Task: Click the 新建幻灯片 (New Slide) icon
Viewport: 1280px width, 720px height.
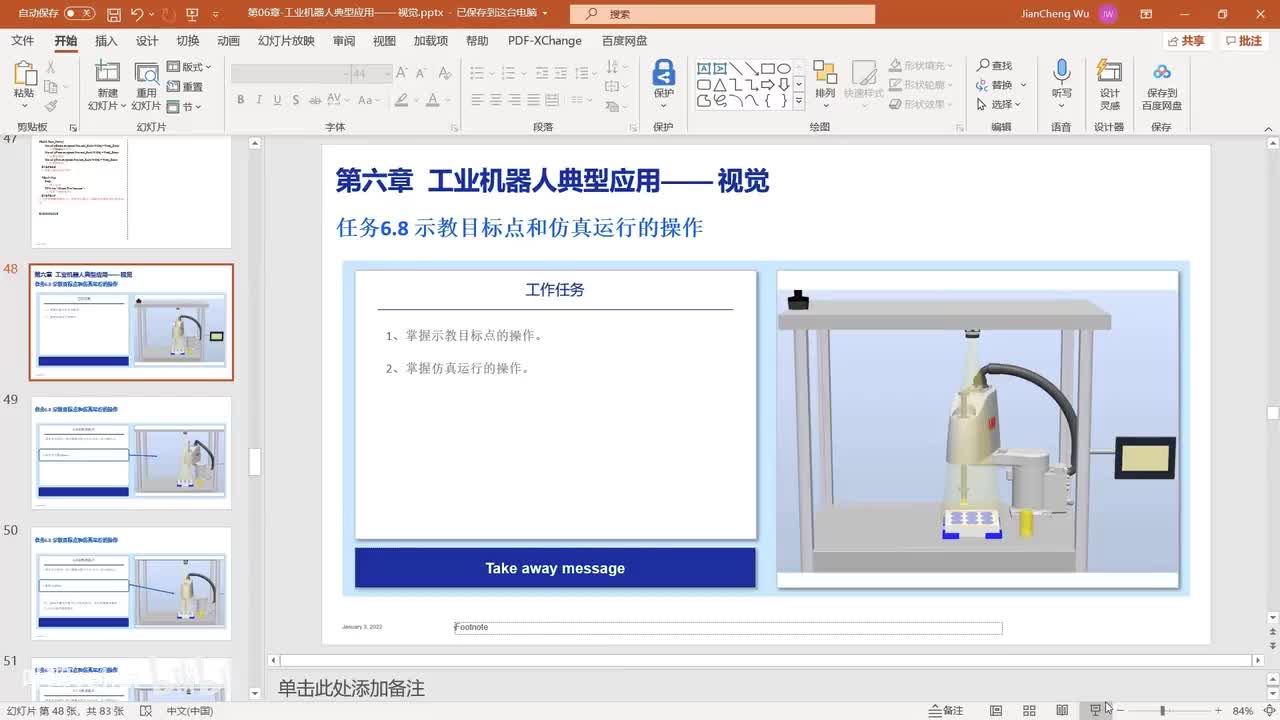Action: tap(107, 73)
